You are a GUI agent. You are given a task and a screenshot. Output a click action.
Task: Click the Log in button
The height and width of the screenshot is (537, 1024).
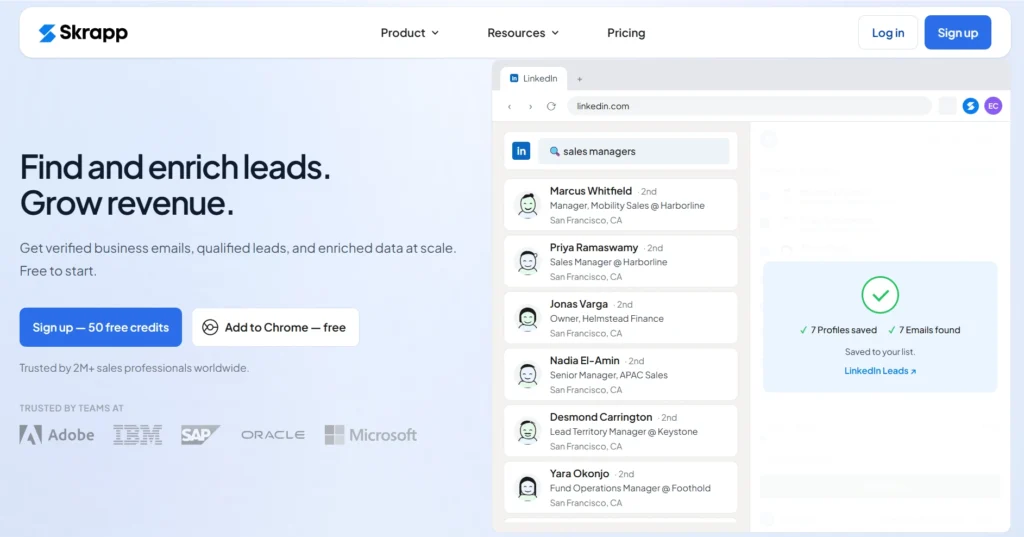coord(888,33)
